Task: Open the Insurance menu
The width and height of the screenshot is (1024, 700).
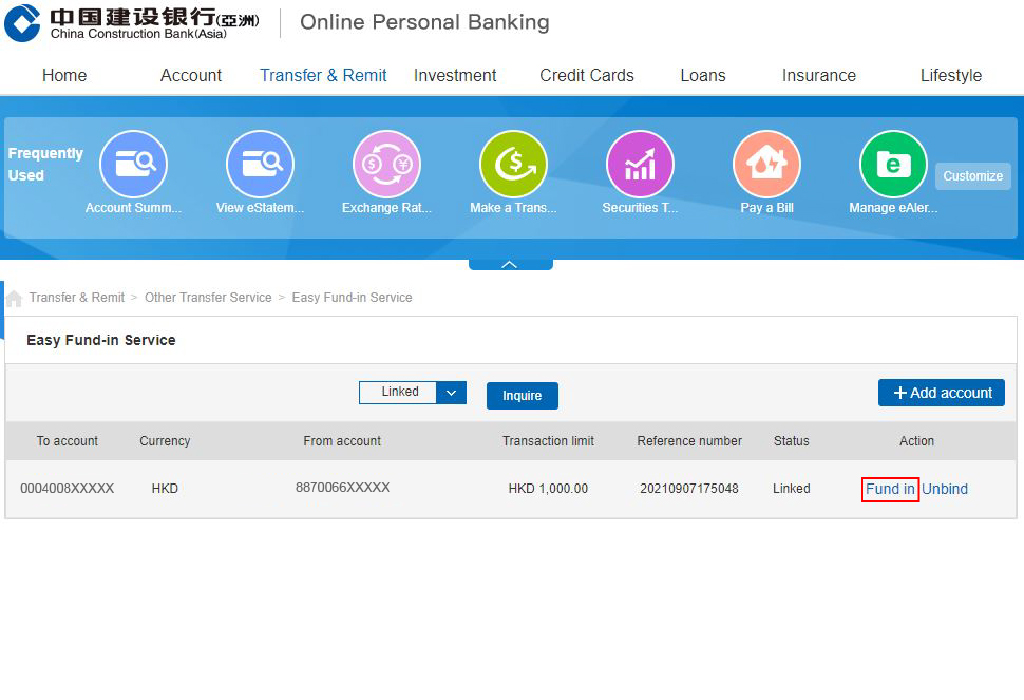Action: tap(819, 76)
